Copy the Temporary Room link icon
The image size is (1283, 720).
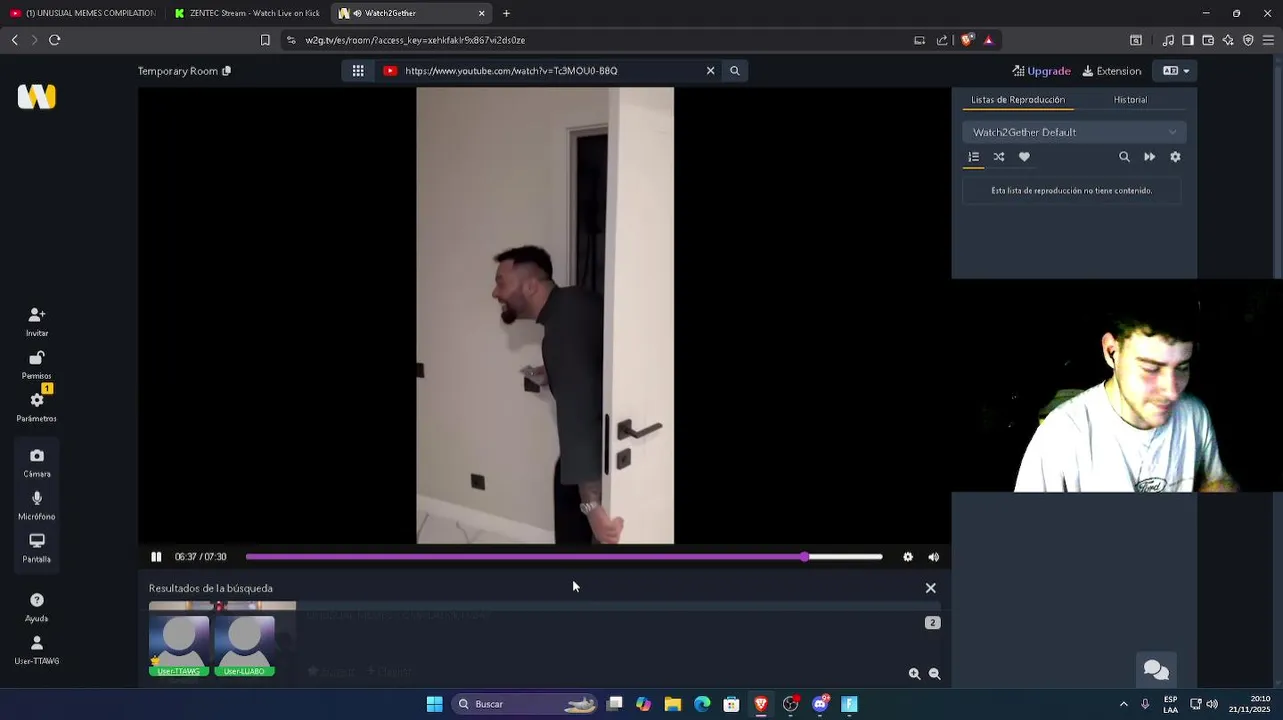tap(226, 71)
